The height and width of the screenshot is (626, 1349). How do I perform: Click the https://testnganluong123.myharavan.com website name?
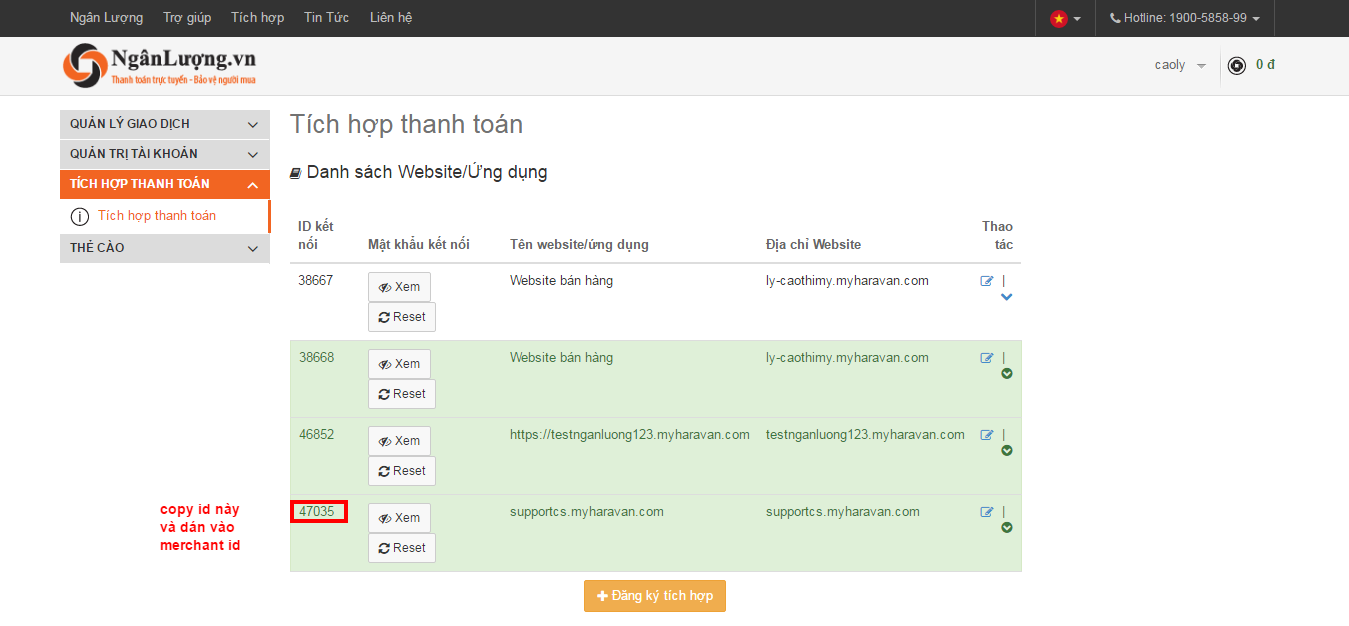[630, 435]
